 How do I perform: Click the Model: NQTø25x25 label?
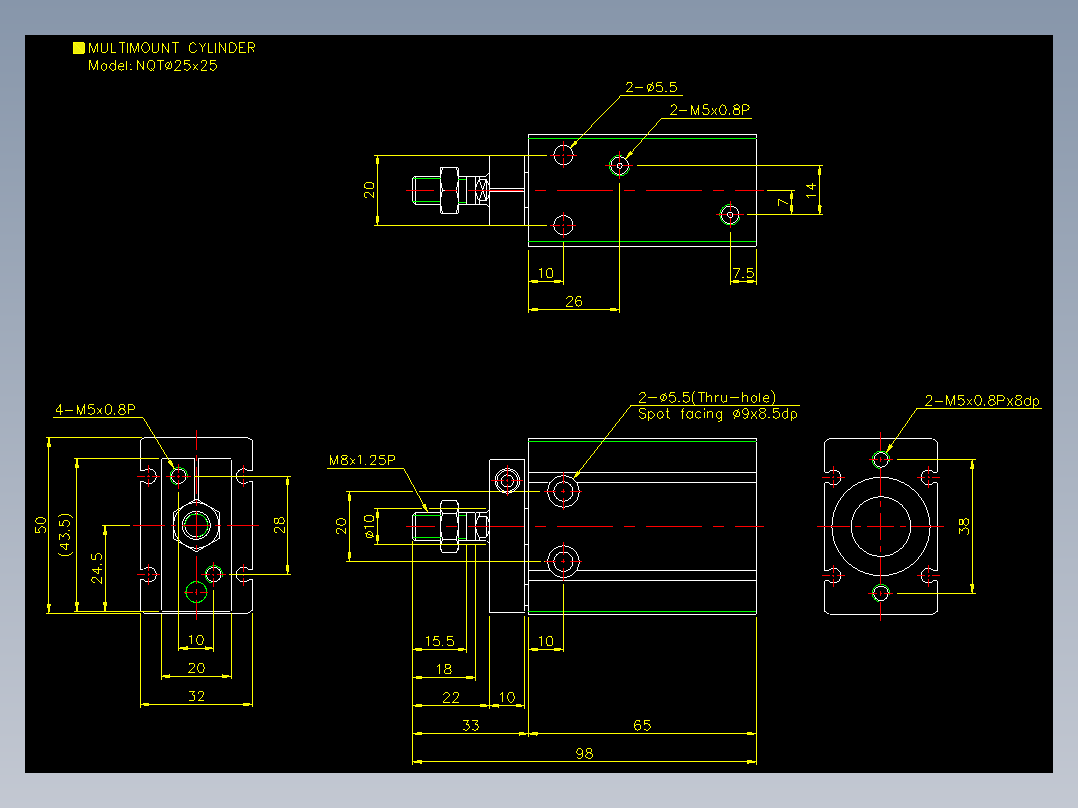[153, 66]
